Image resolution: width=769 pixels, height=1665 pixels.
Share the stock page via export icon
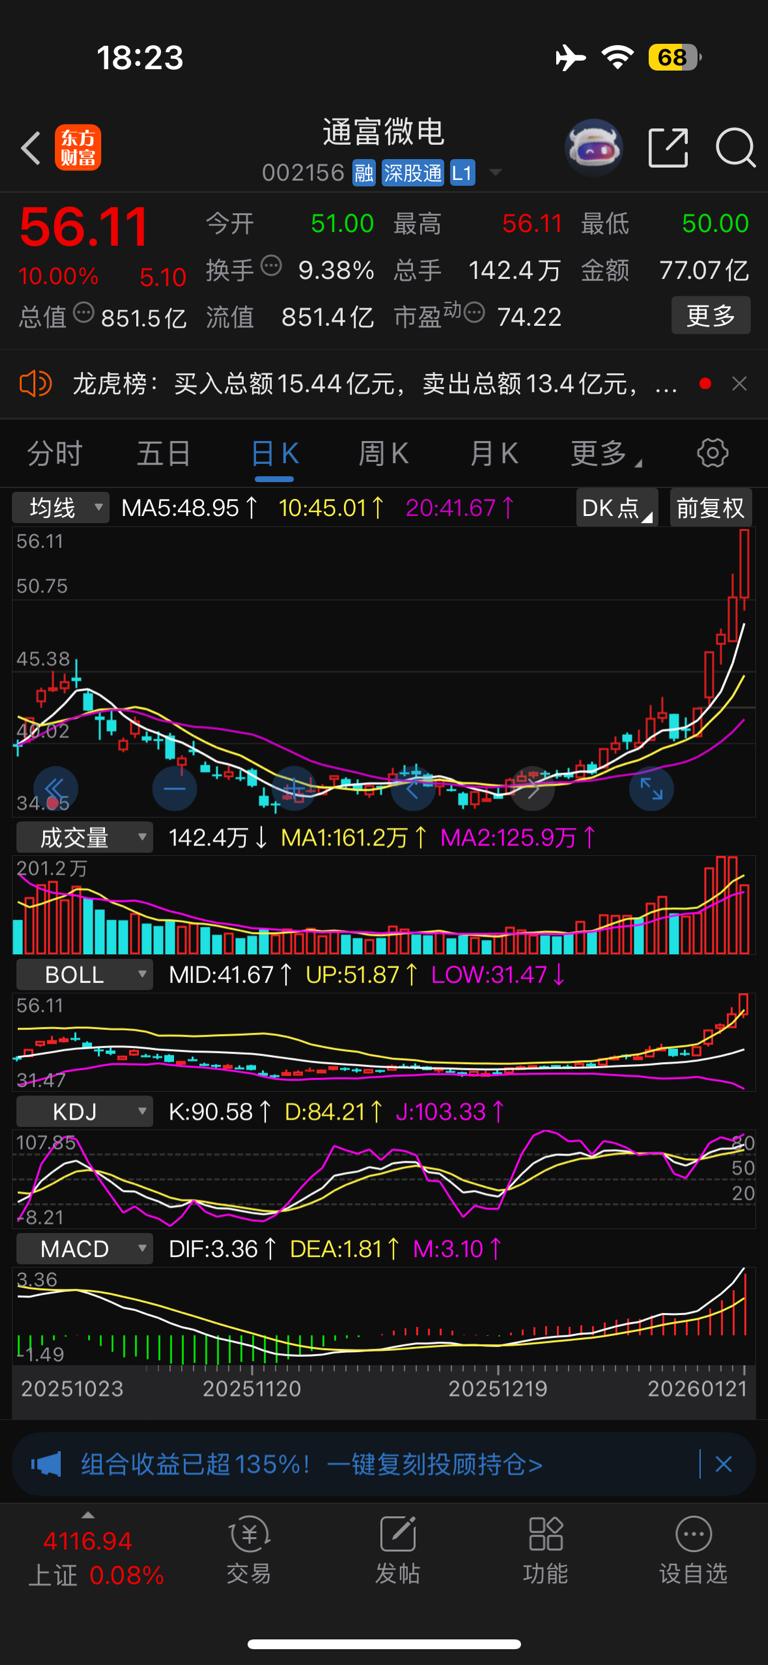(x=668, y=148)
